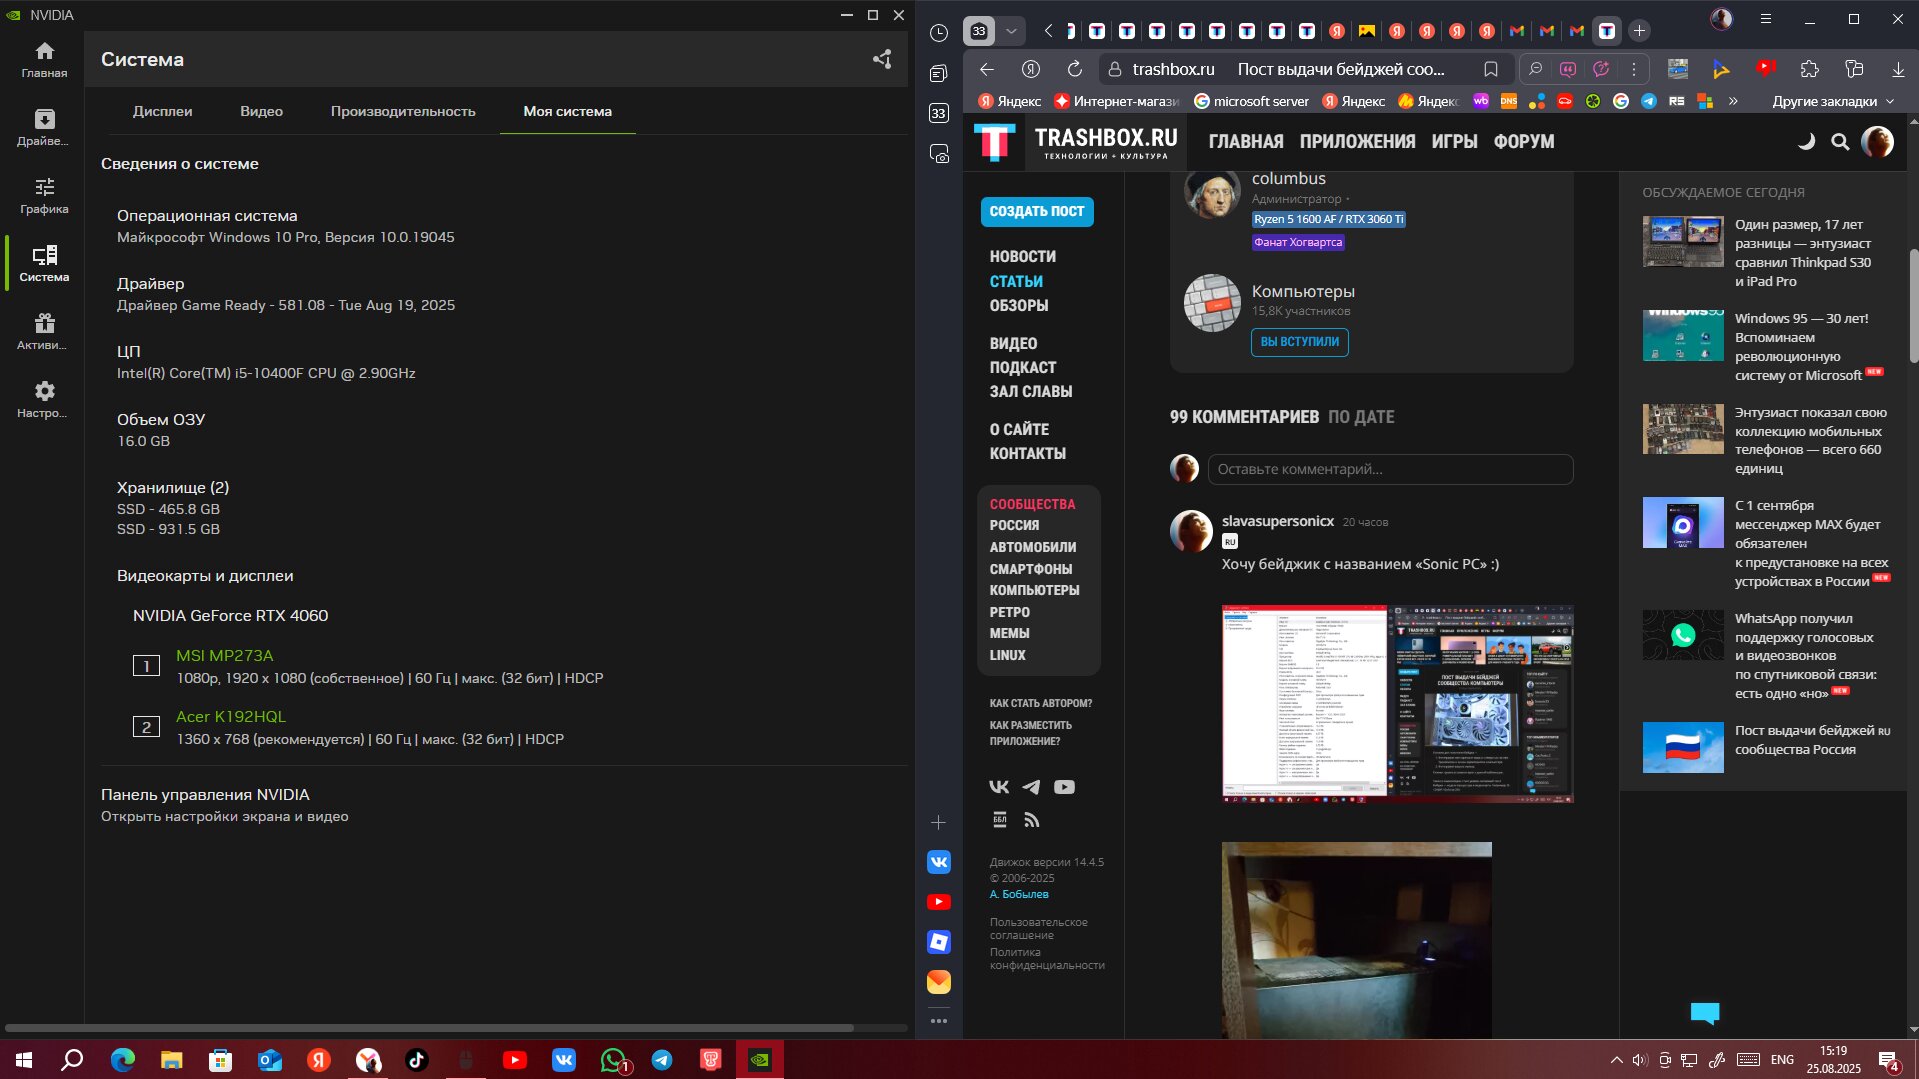Go to NVIDIA Home page
This screenshot has width=1919, height=1079.
pyautogui.click(x=44, y=59)
